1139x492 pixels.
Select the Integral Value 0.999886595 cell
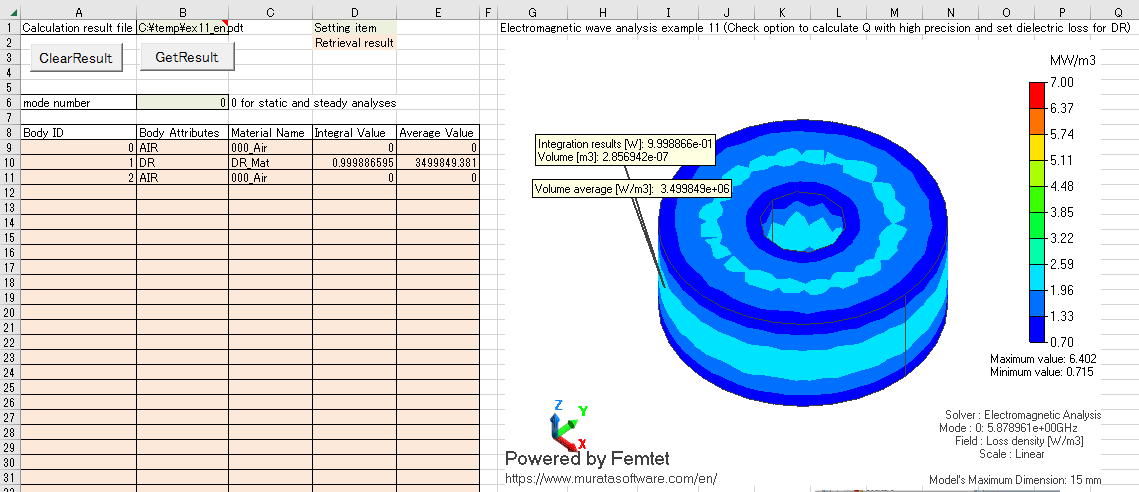click(354, 162)
